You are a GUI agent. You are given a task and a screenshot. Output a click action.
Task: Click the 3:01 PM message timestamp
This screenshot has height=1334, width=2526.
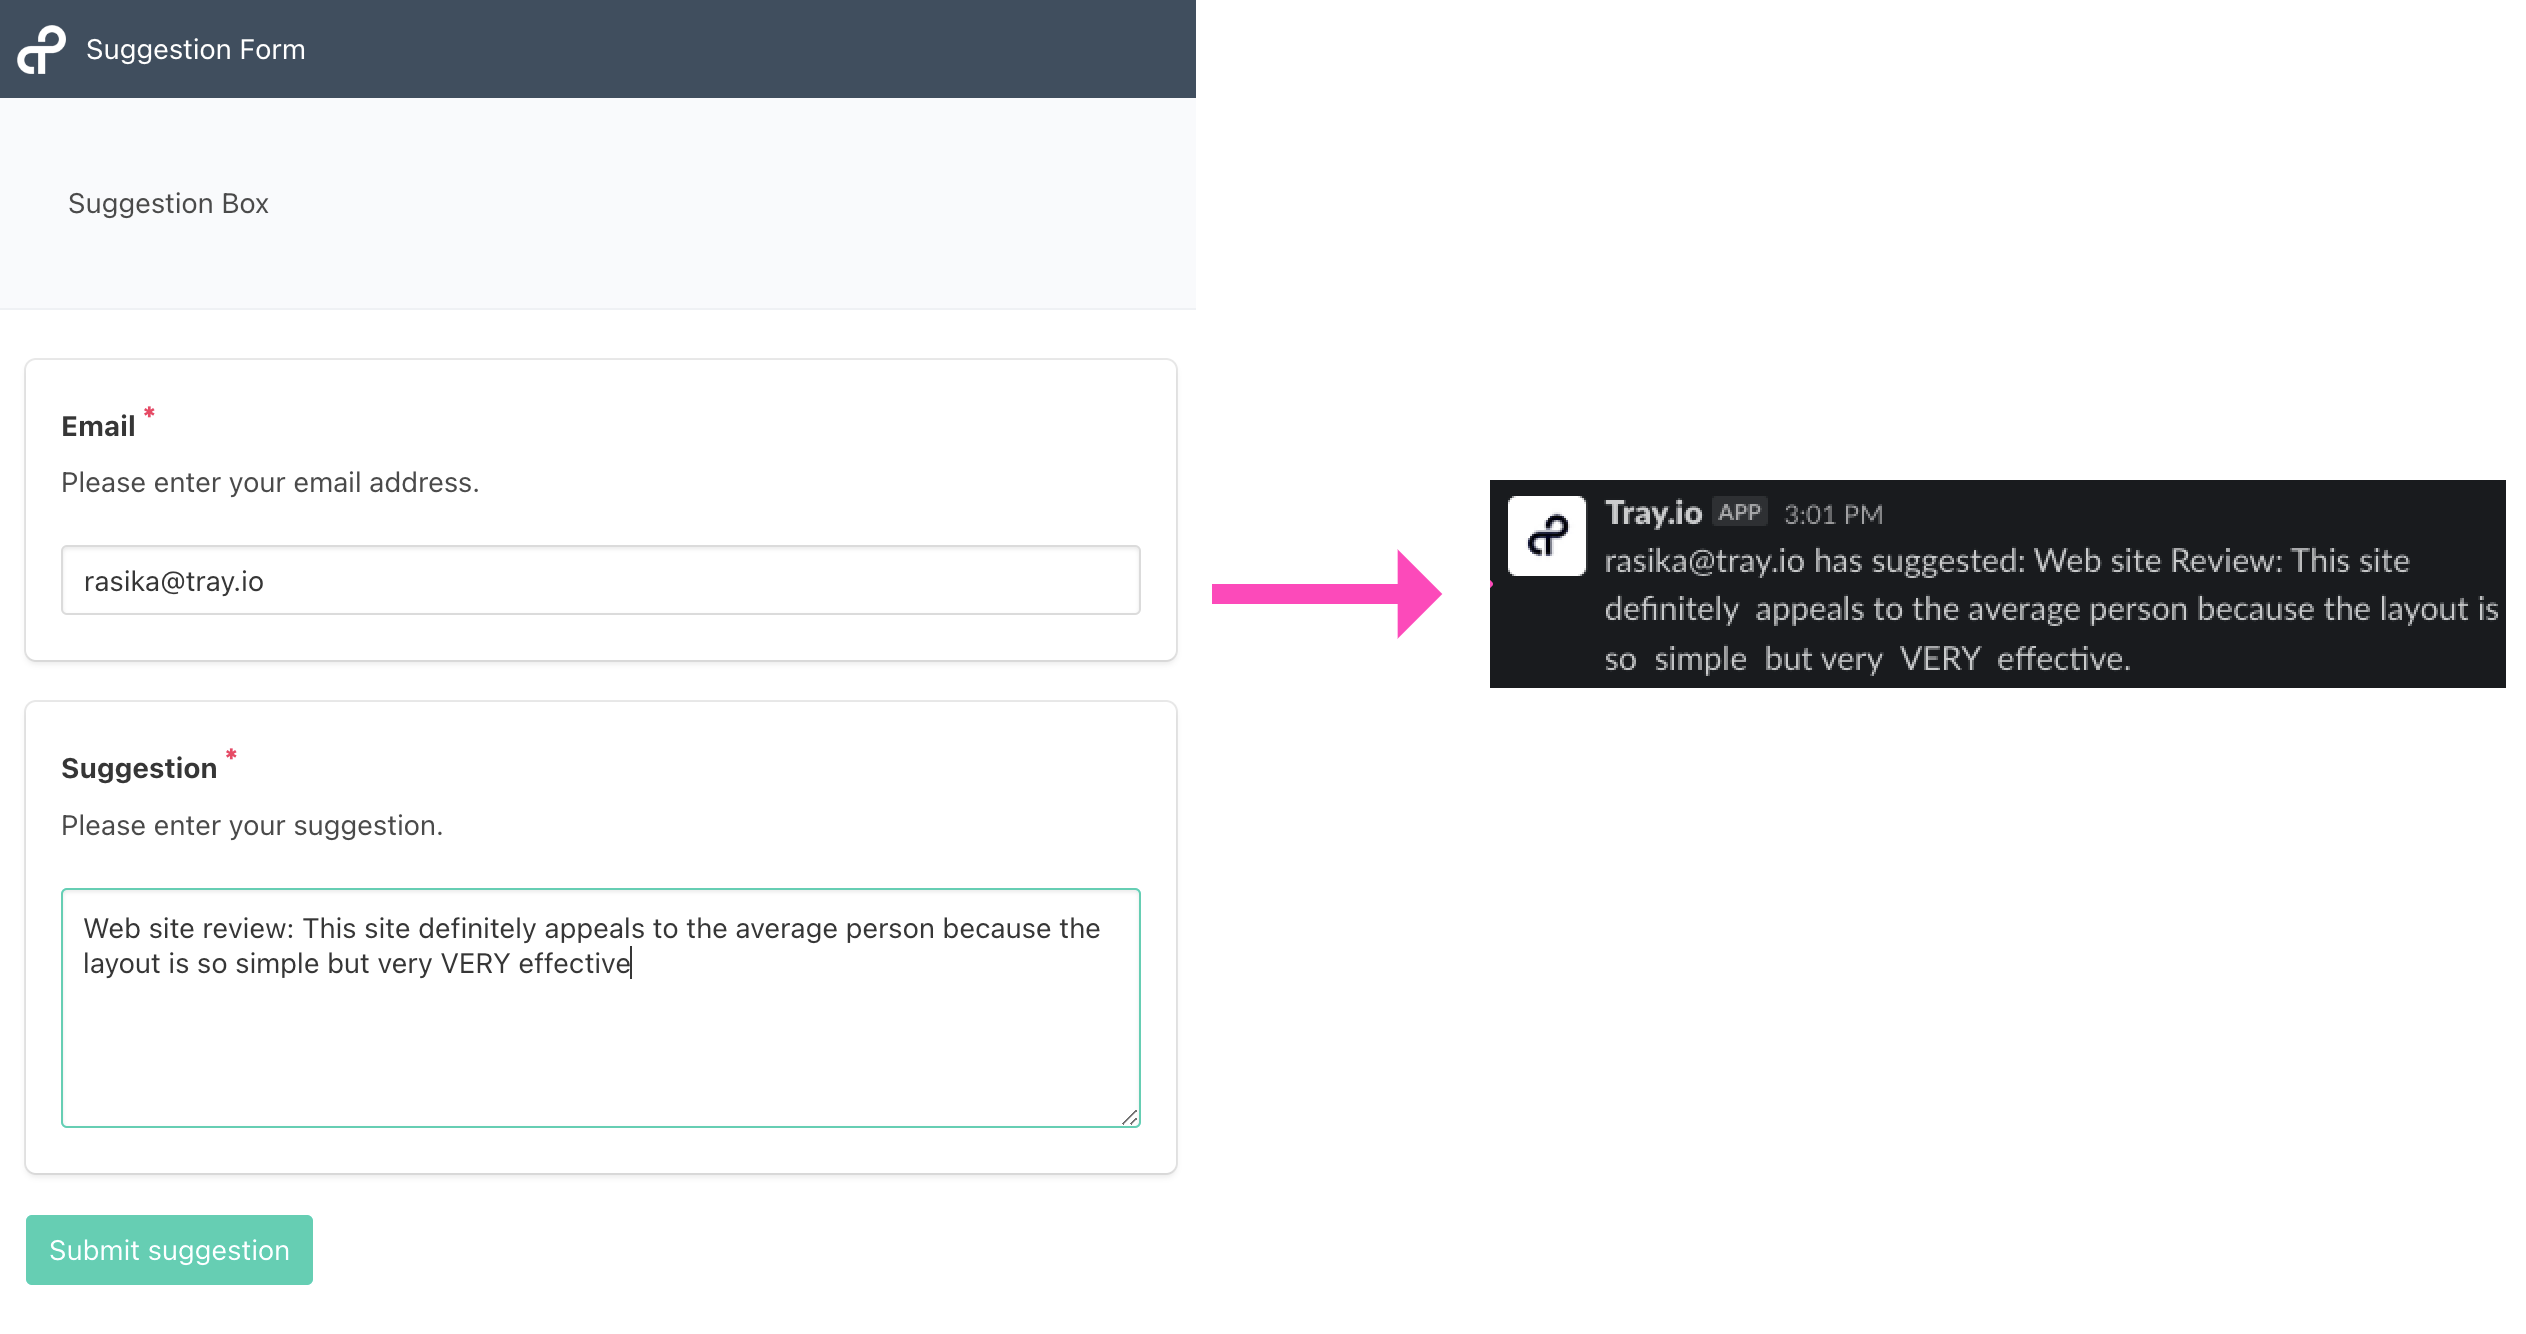1832,515
